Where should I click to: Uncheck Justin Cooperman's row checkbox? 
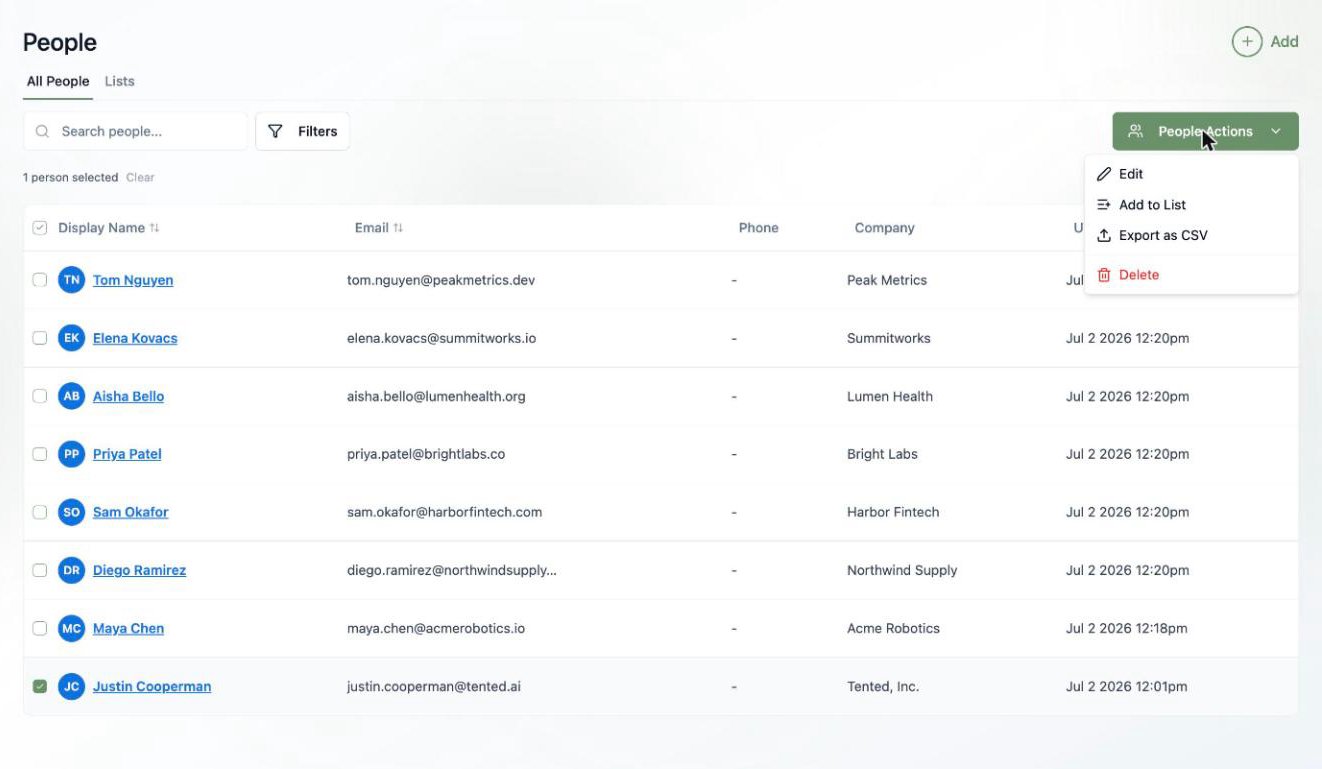point(40,686)
